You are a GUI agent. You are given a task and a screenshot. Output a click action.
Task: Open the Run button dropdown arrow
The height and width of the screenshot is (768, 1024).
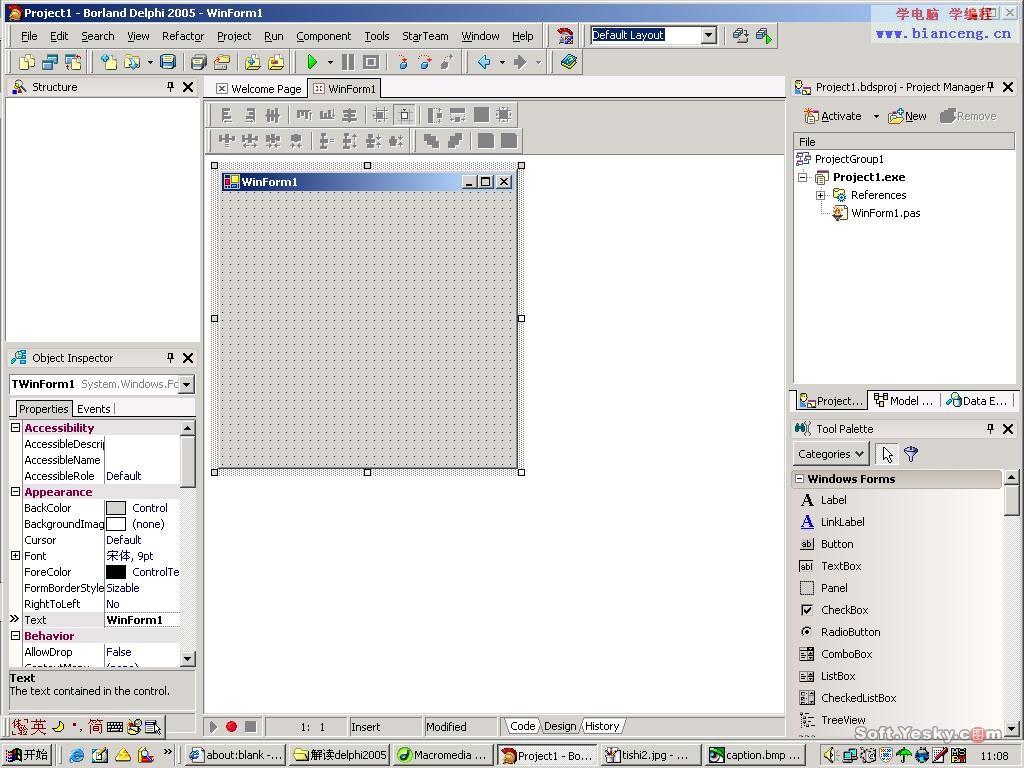[x=330, y=62]
